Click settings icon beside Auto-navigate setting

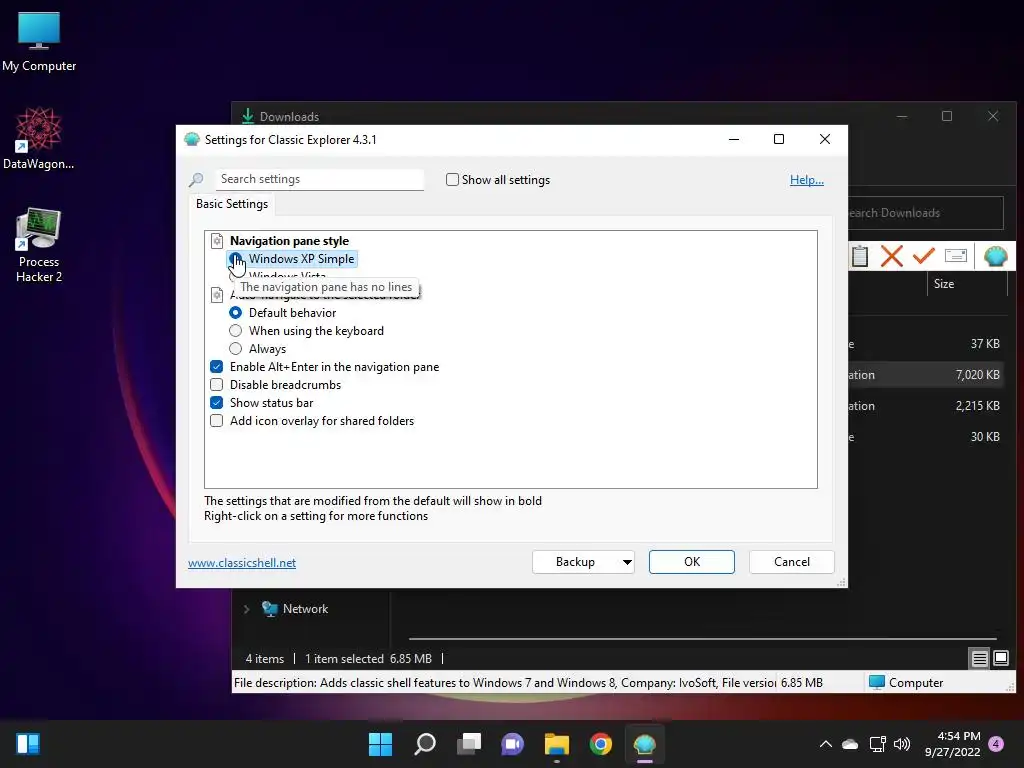coord(217,295)
